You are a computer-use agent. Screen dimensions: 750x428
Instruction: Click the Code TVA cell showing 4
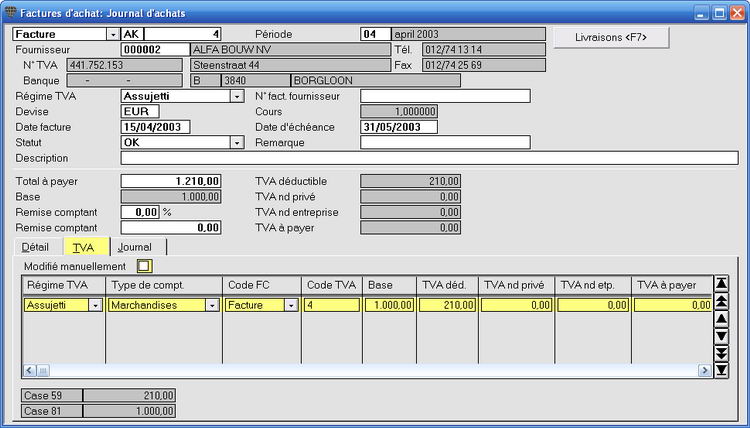click(x=332, y=305)
